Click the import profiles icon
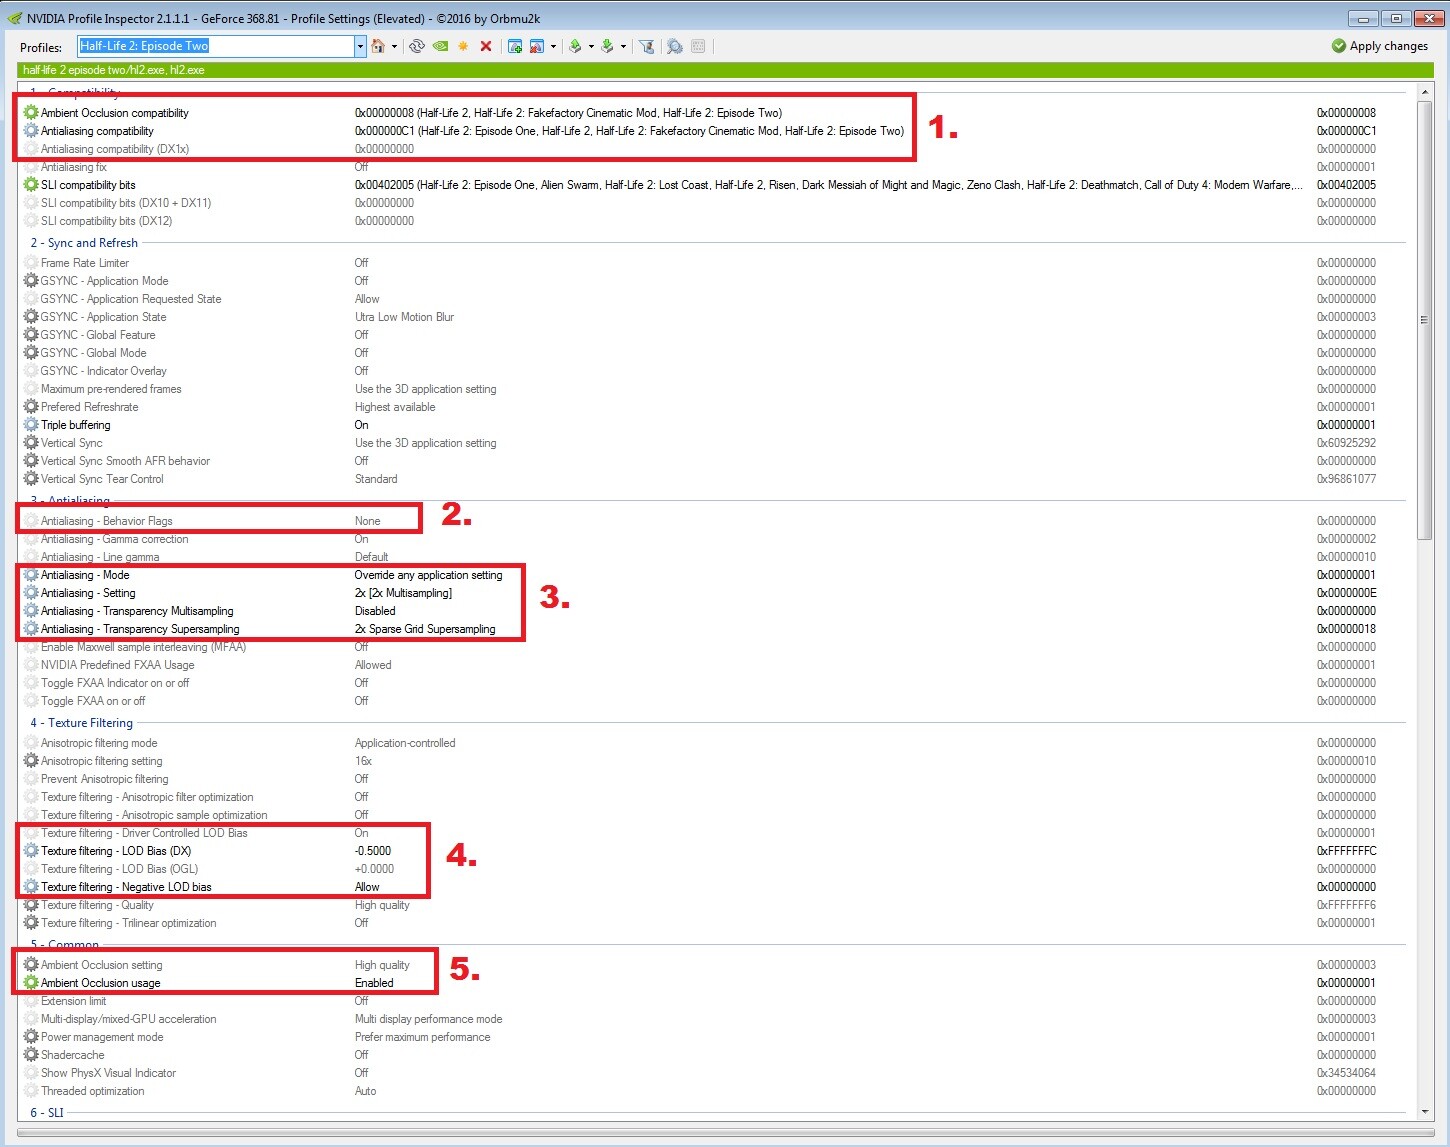Screen dimensions: 1450x1147 click(607, 46)
